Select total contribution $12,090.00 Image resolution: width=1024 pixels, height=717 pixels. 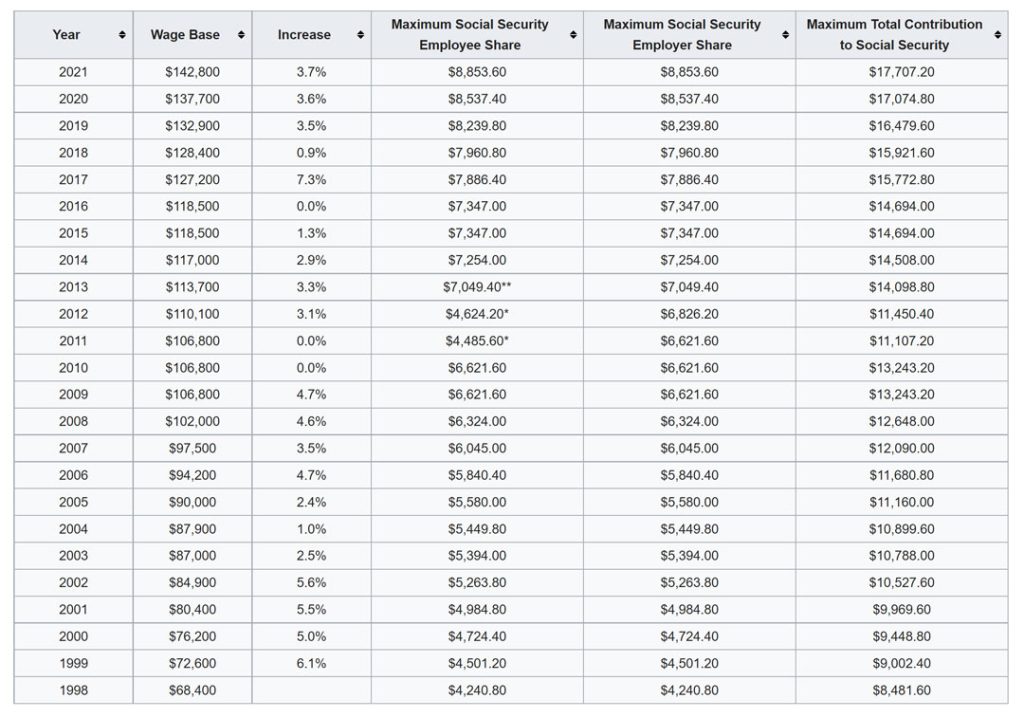click(x=901, y=448)
